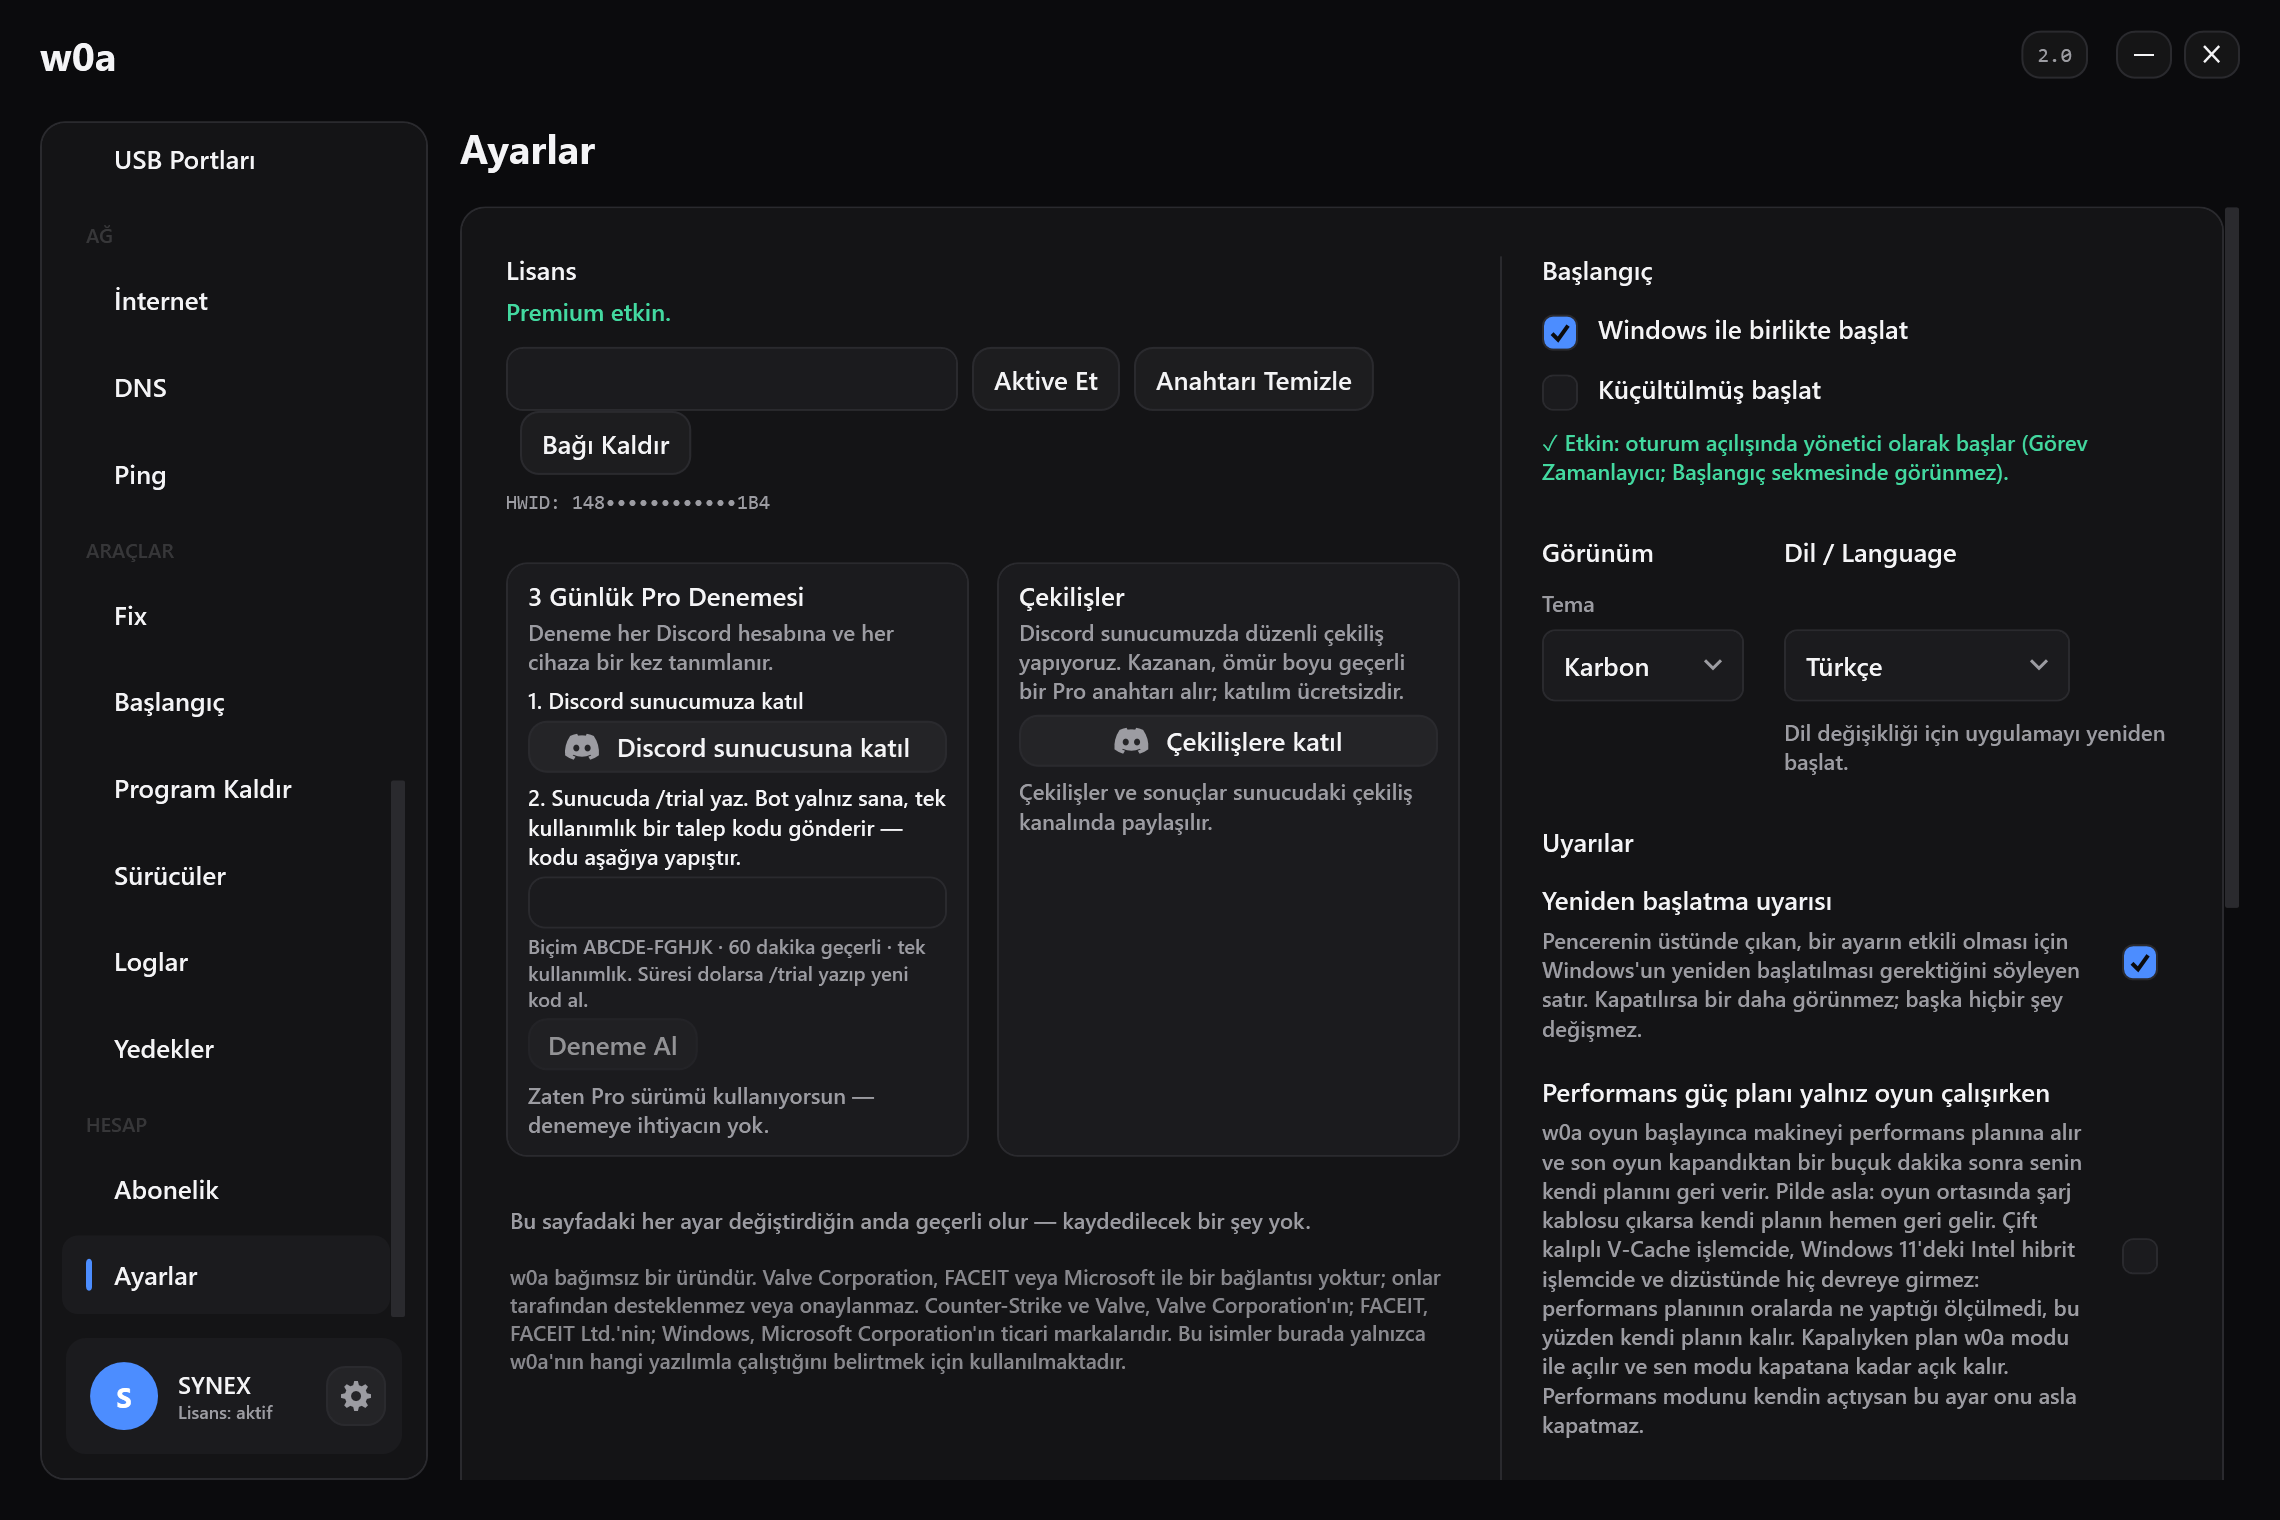Open the Karbon theme dropdown
This screenshot has width=2280, height=1520.
1642,666
